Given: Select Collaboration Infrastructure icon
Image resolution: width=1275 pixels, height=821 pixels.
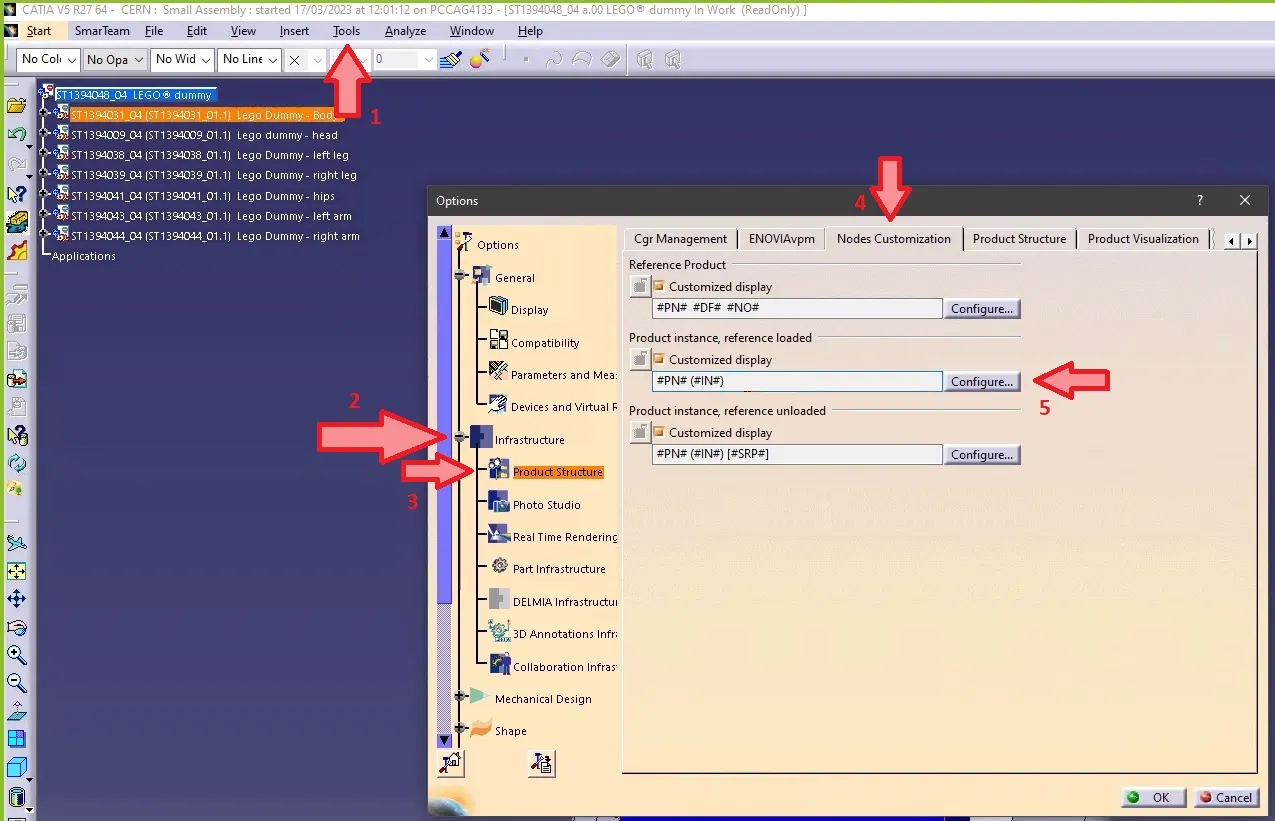Looking at the screenshot, I should point(498,664).
